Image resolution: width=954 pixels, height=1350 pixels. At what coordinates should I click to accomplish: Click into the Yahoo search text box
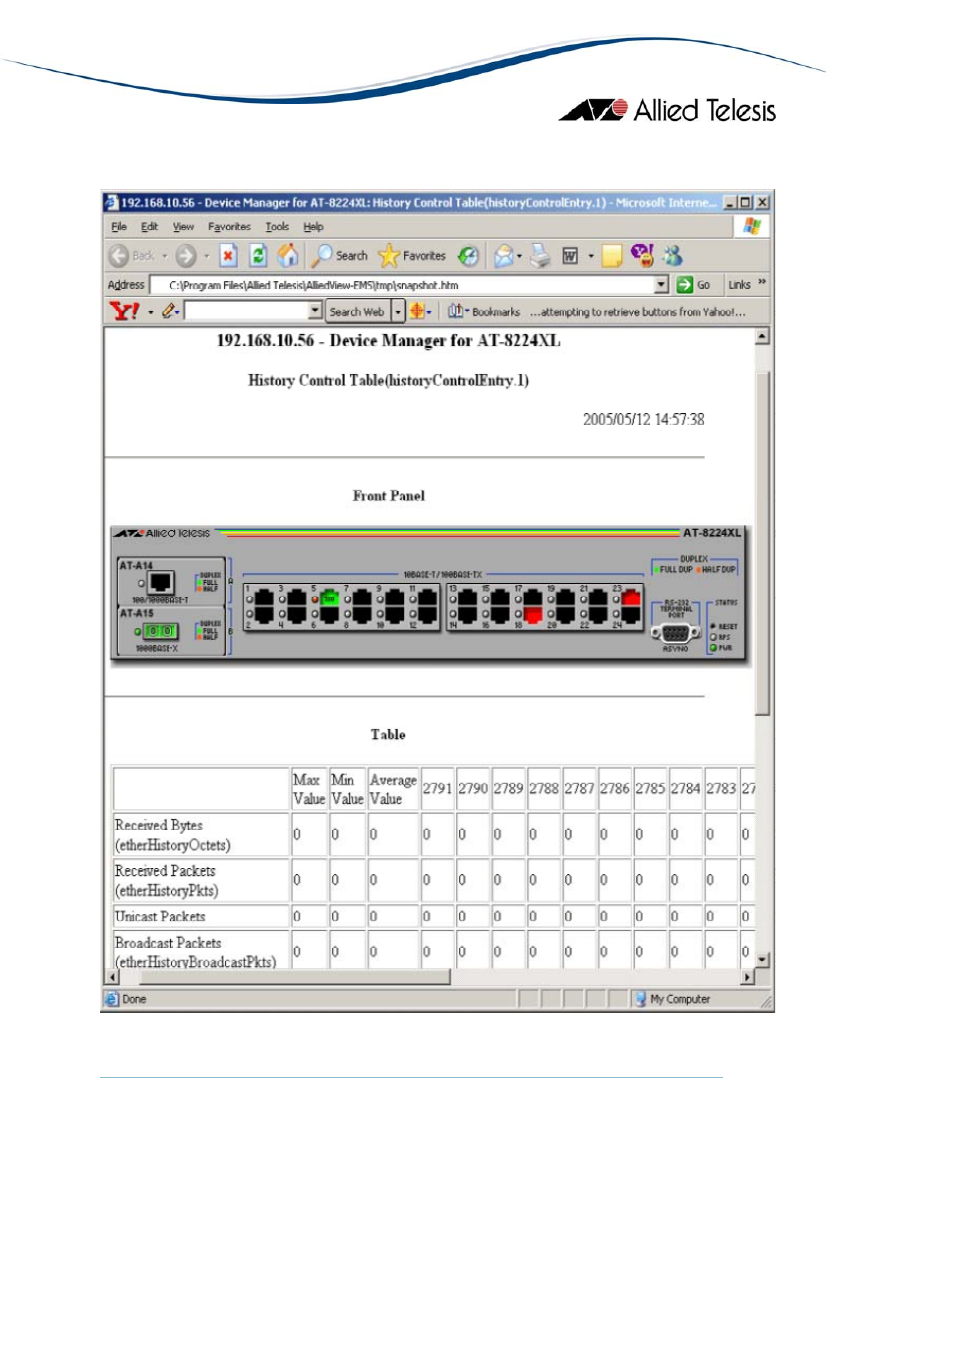pyautogui.click(x=246, y=312)
